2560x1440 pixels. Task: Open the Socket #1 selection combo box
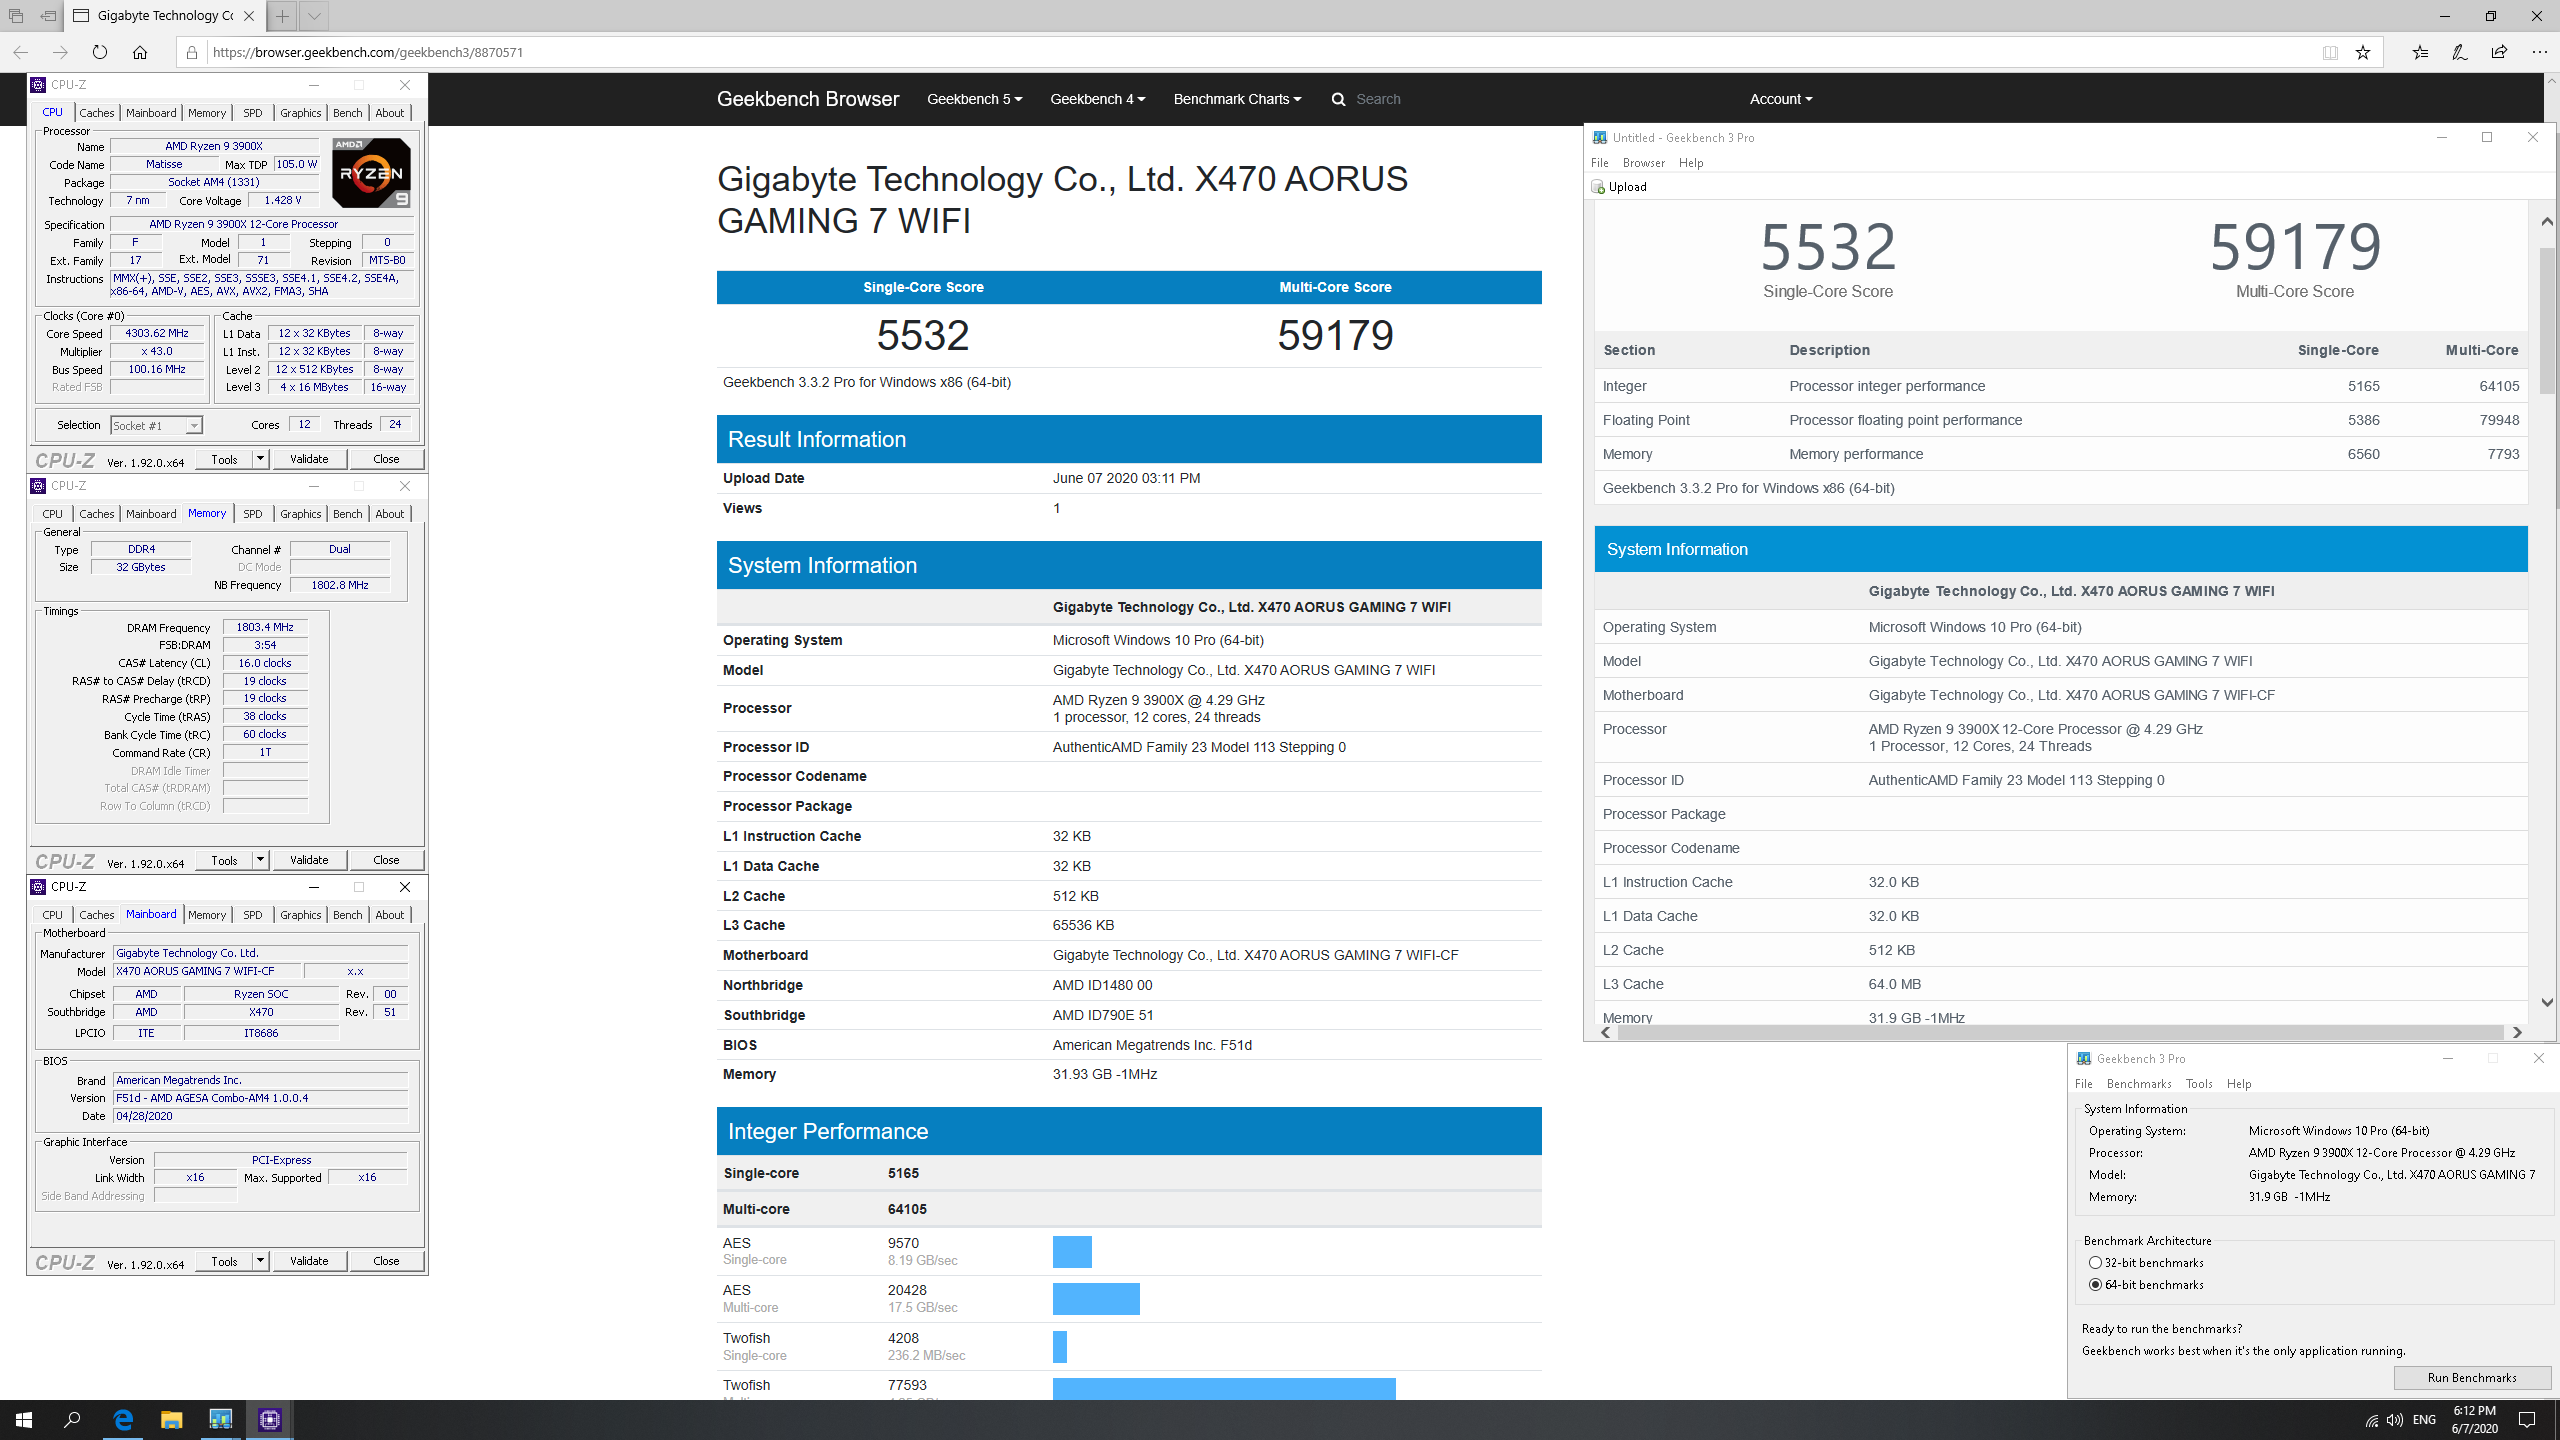[x=156, y=426]
